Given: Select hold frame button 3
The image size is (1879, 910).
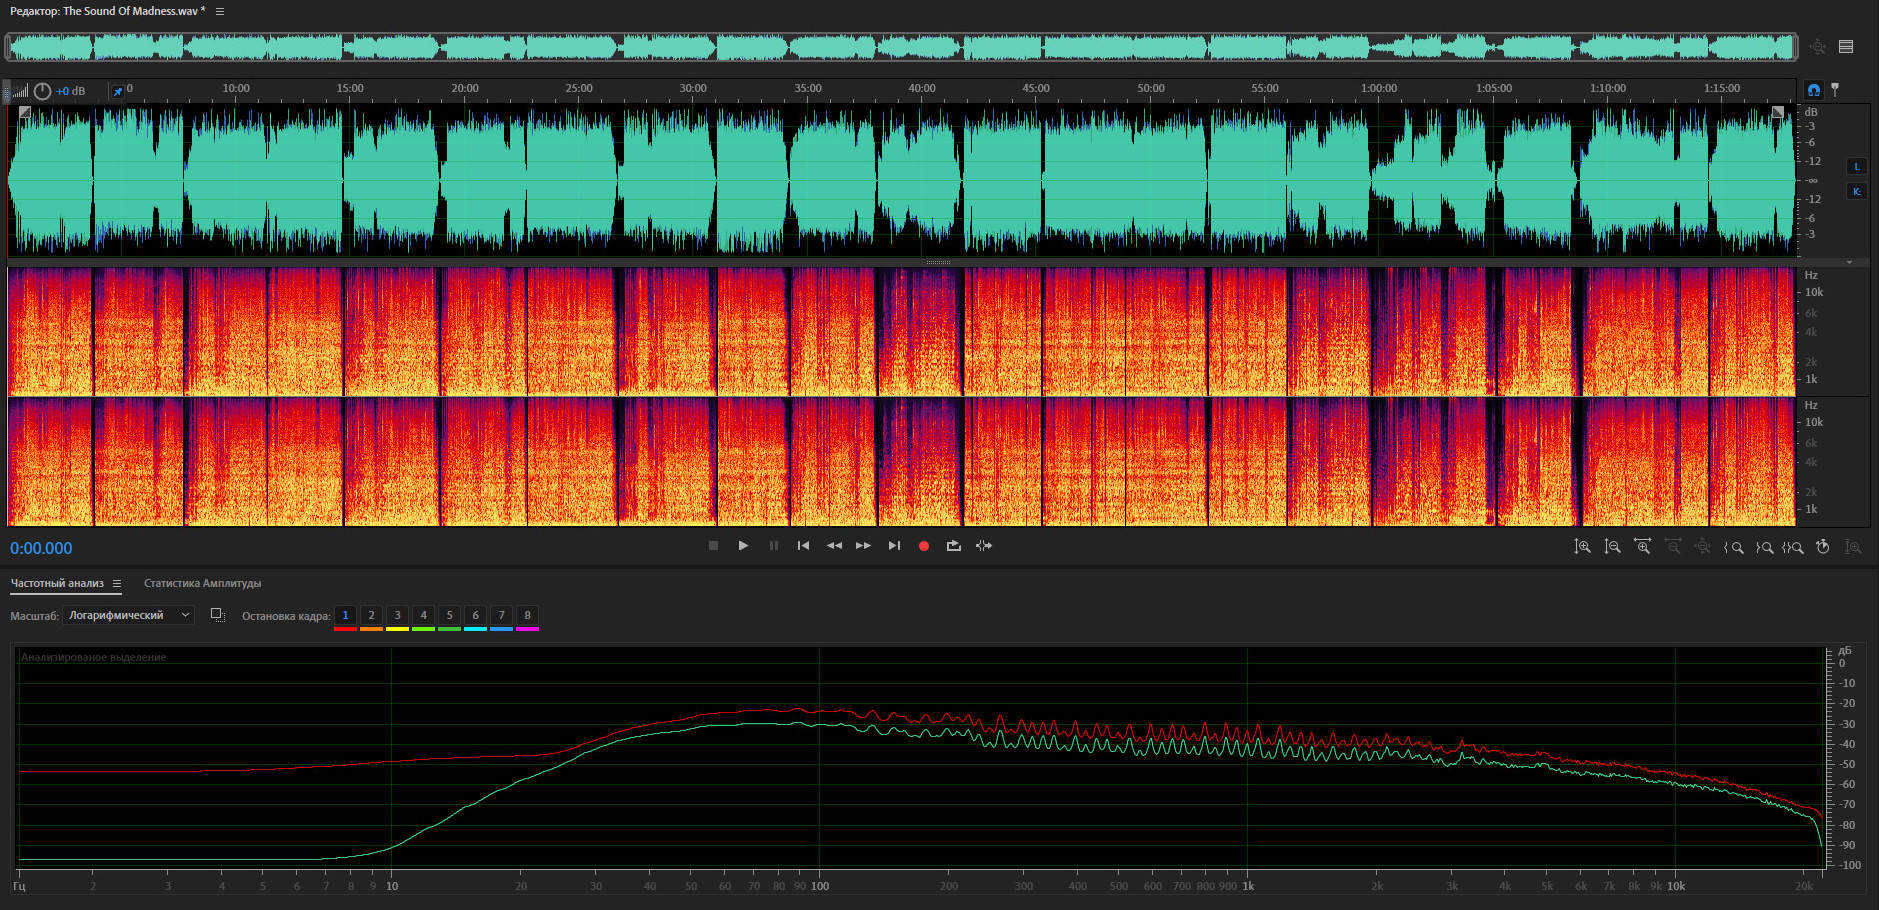Looking at the screenshot, I should [x=397, y=615].
